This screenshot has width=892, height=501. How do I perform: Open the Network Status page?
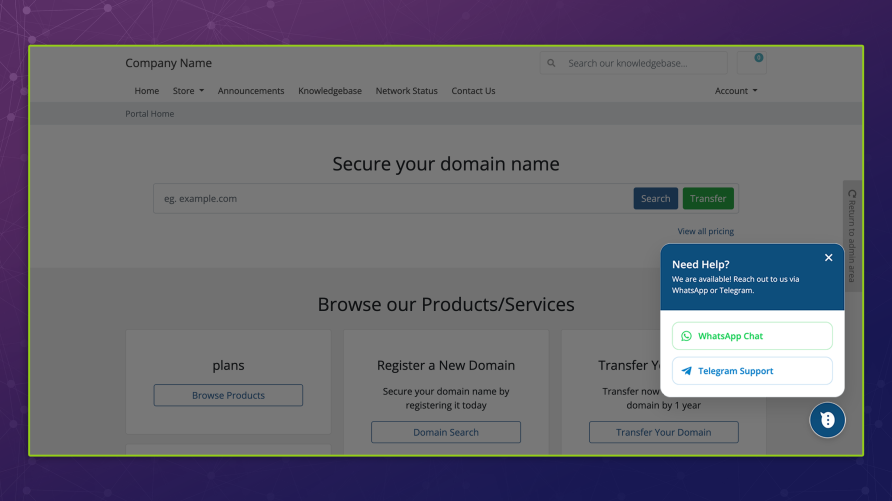point(406,91)
